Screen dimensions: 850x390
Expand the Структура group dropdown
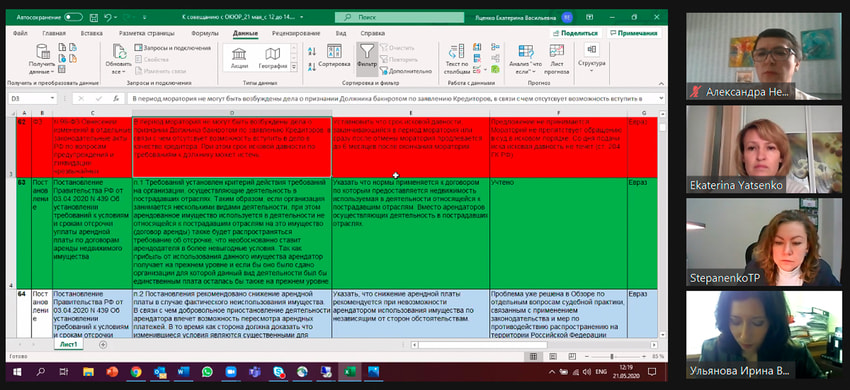591,56
